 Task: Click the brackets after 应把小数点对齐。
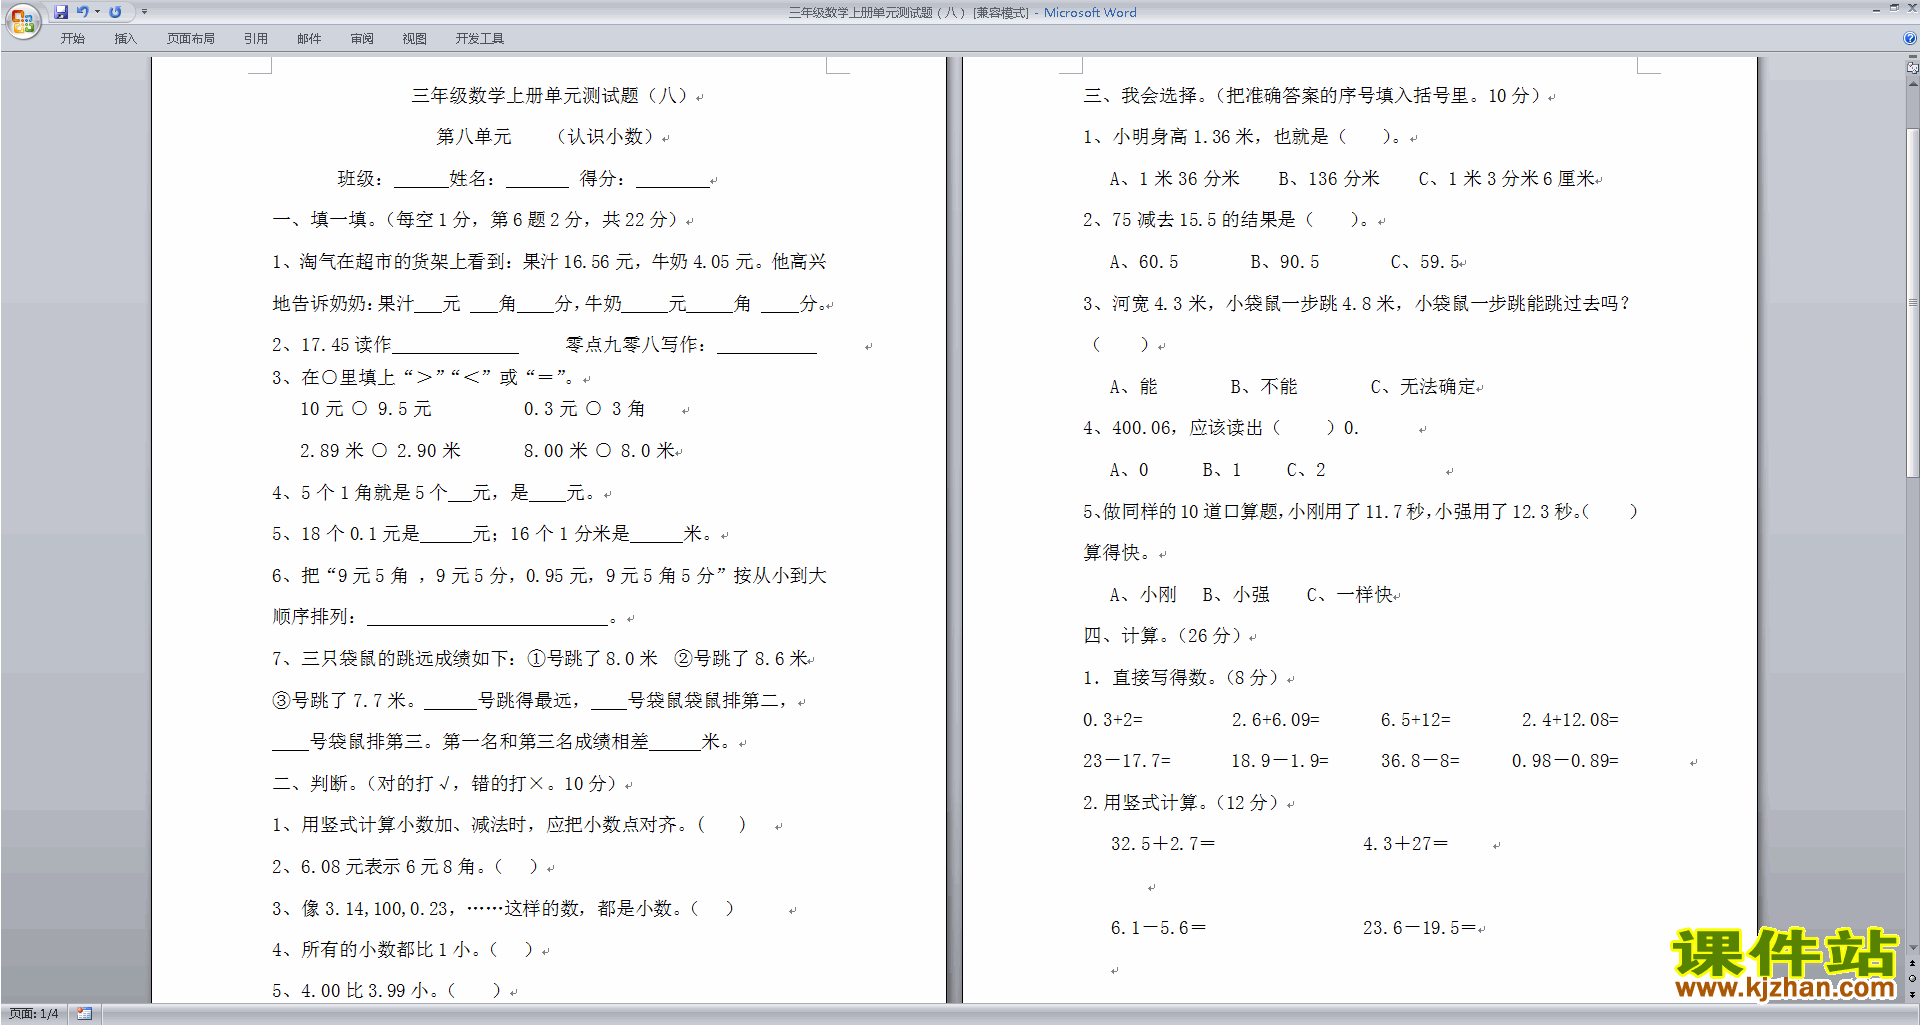722,825
